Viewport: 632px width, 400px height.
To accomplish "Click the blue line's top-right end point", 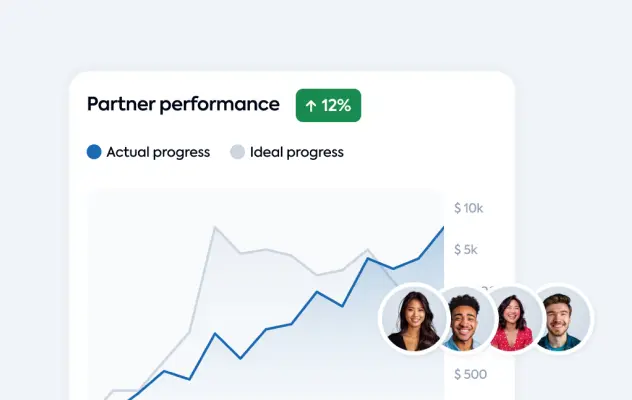I will 443,227.
